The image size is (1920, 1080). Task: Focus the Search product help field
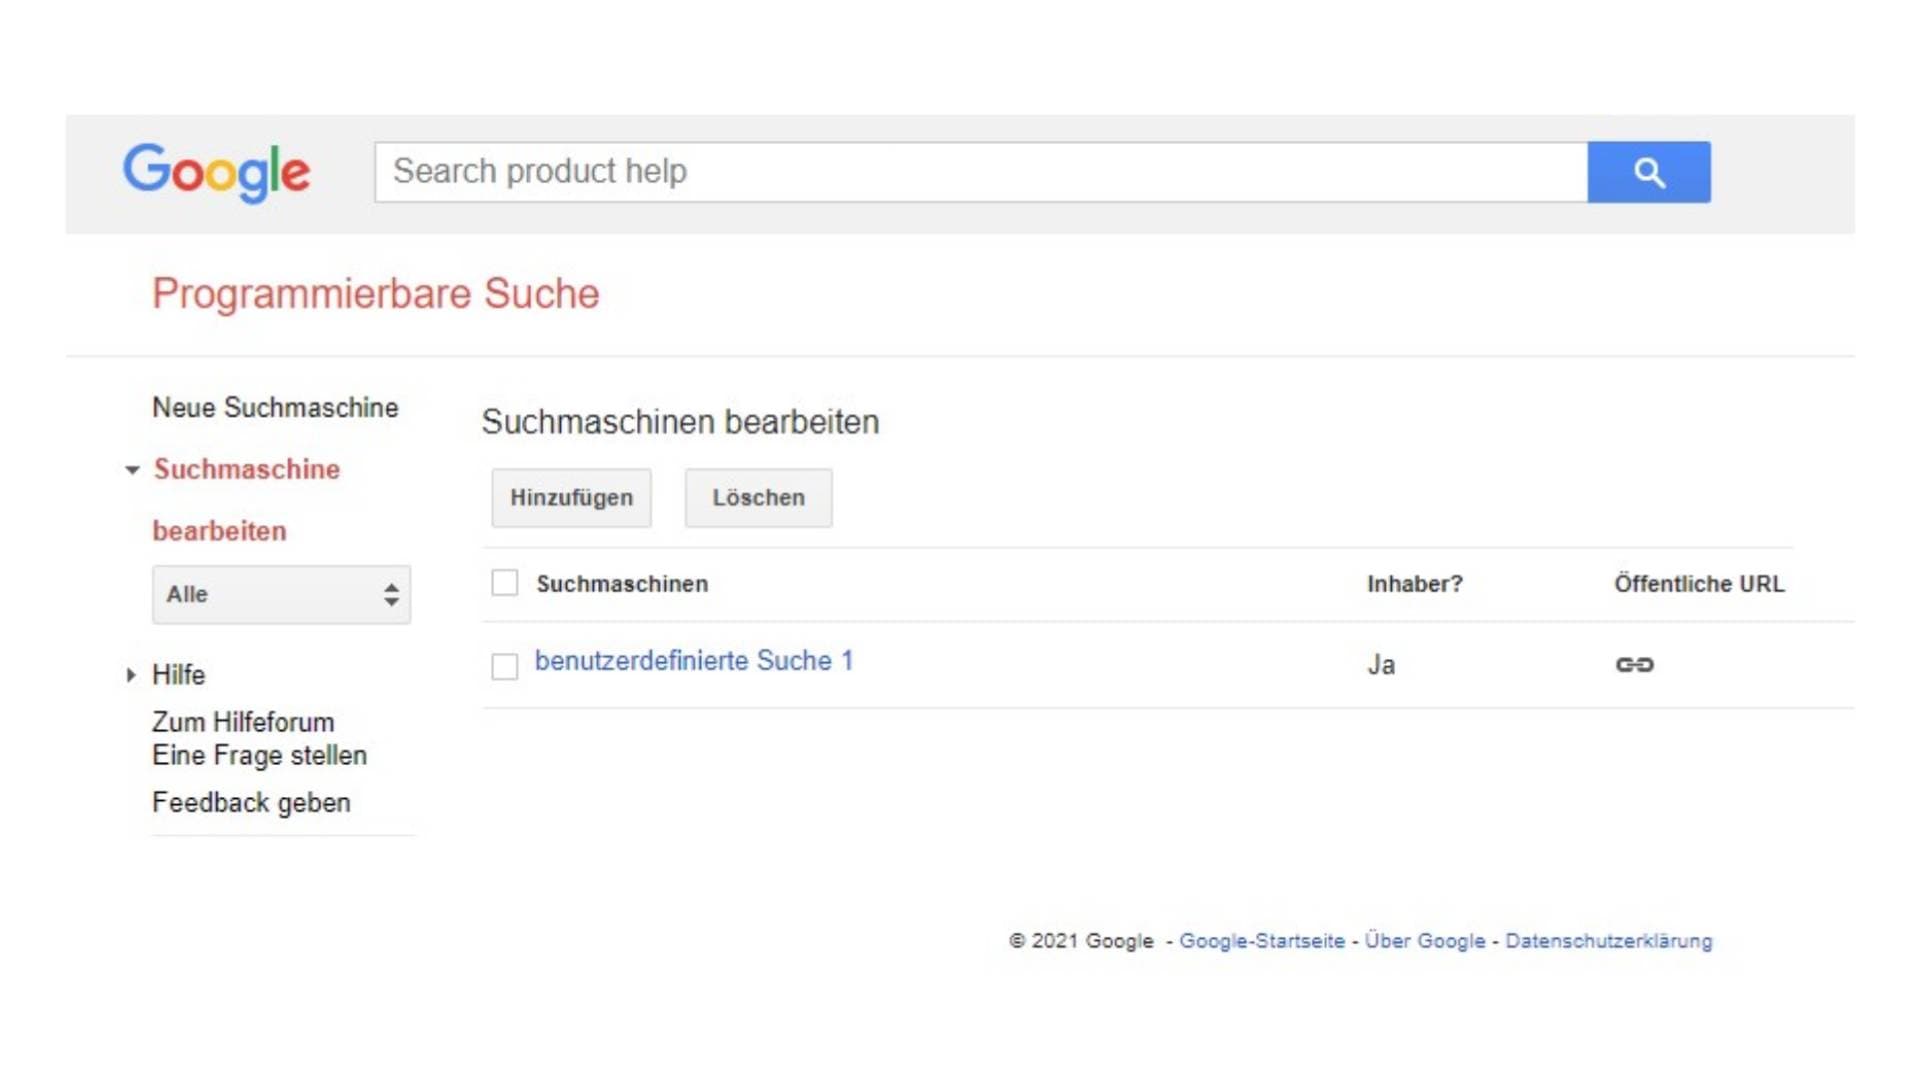tap(981, 172)
